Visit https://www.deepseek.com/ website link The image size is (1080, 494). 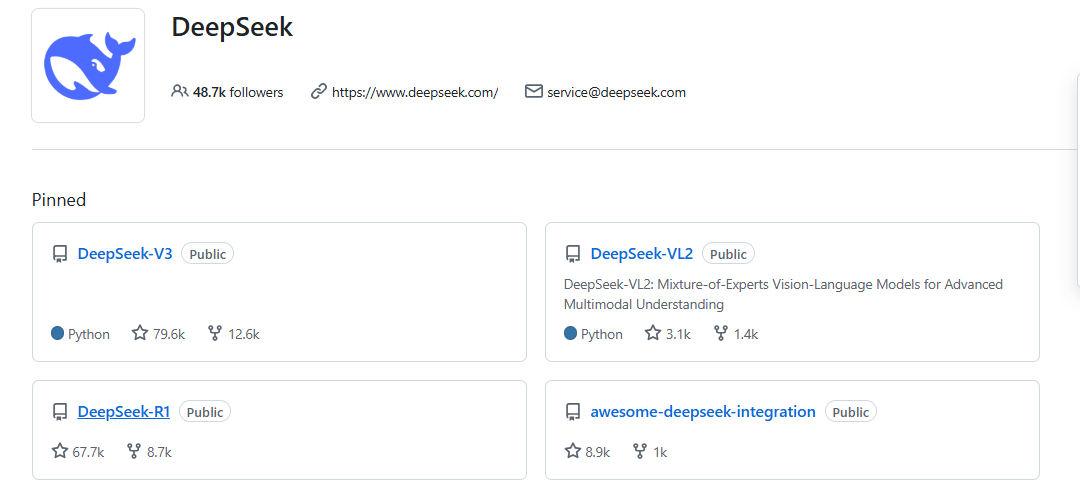tap(415, 92)
